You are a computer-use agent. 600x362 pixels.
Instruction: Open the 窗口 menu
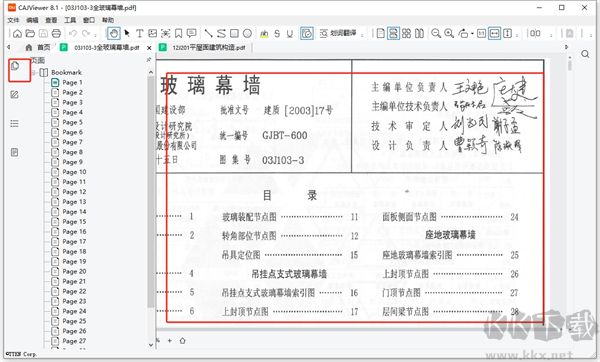89,20
